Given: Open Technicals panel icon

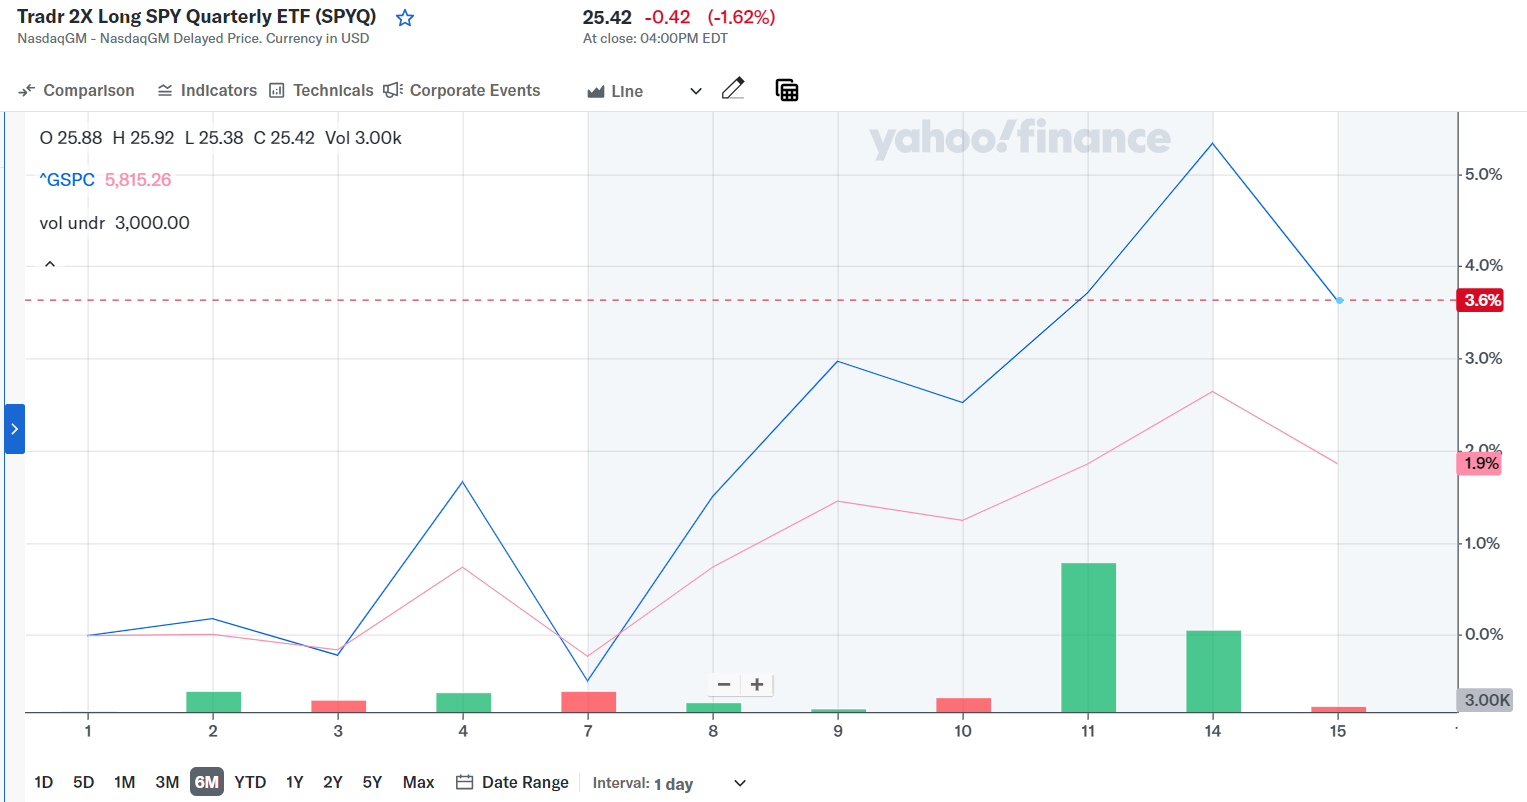Looking at the screenshot, I should [277, 91].
